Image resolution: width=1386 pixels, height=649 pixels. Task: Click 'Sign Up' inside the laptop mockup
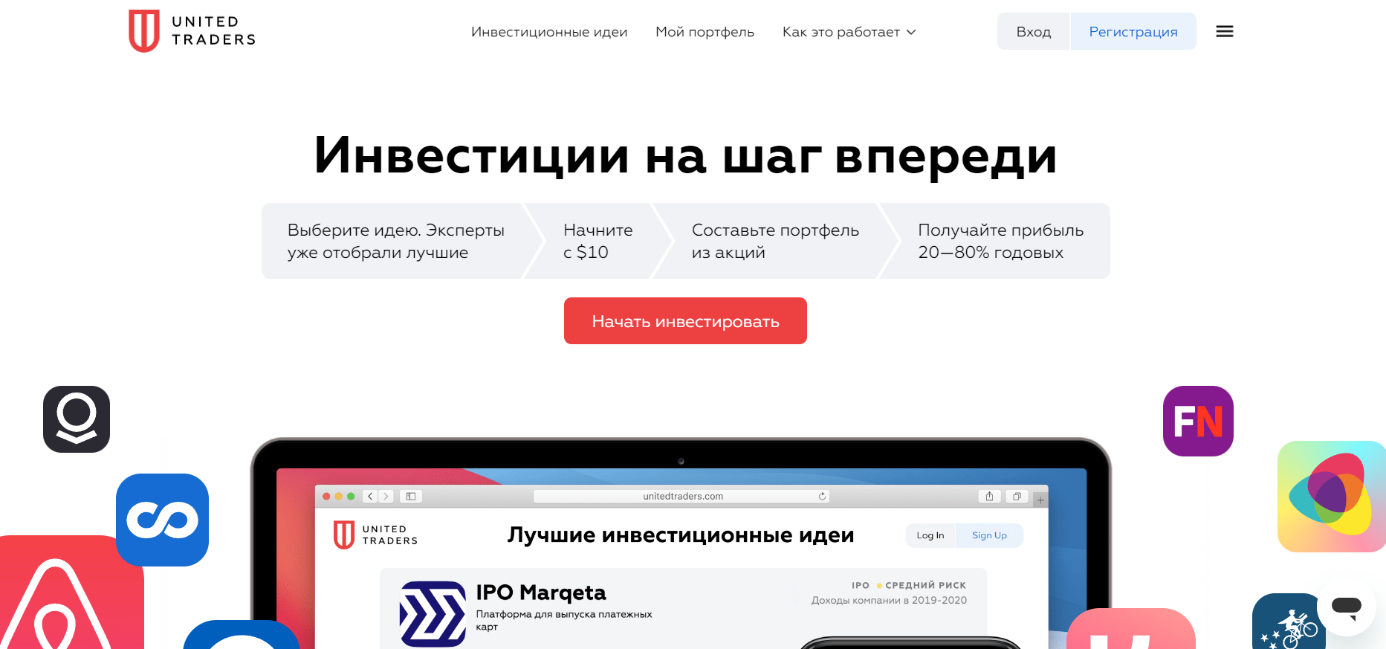[989, 535]
